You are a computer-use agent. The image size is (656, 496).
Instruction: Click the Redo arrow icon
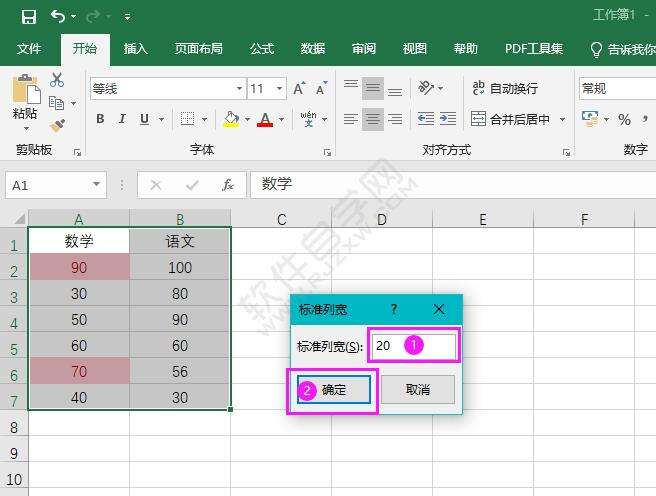click(x=93, y=17)
